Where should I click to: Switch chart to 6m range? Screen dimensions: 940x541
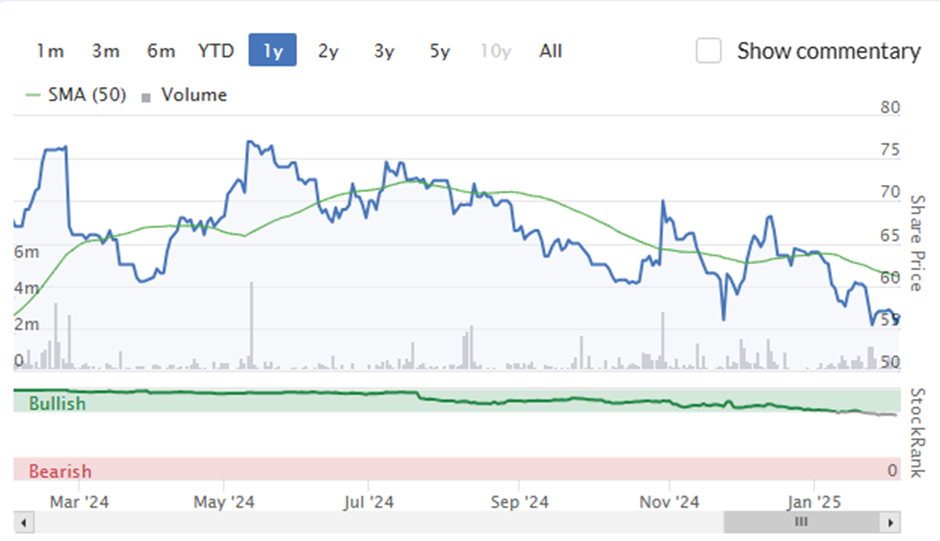tap(161, 51)
